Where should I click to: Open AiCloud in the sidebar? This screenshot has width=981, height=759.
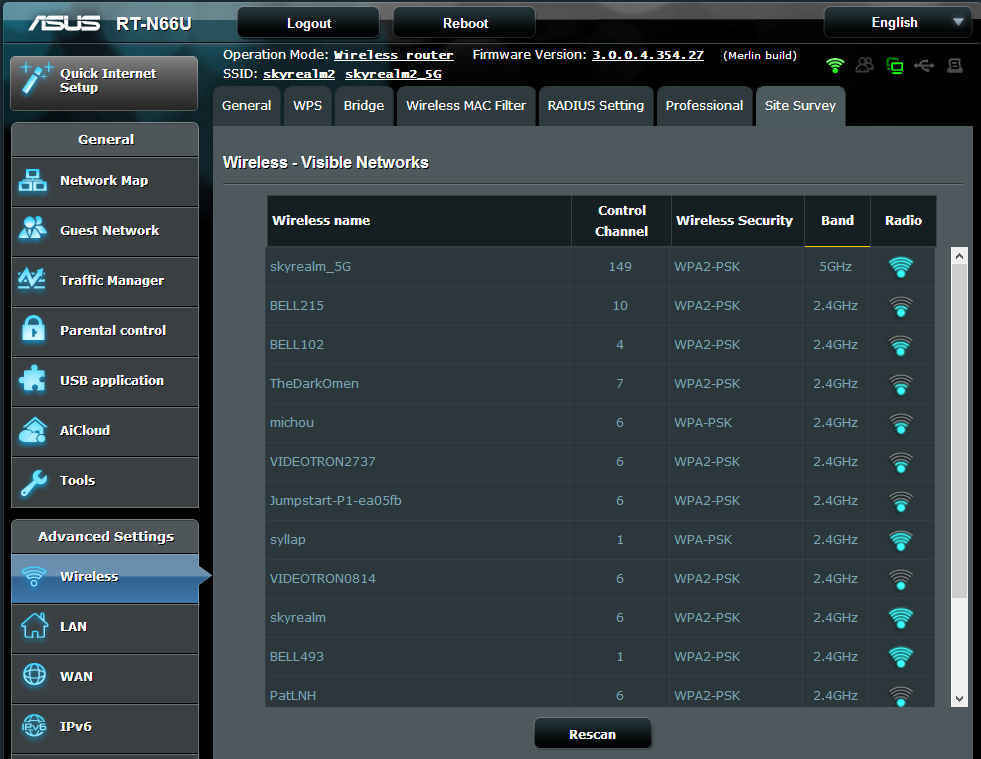pyautogui.click(x=105, y=432)
